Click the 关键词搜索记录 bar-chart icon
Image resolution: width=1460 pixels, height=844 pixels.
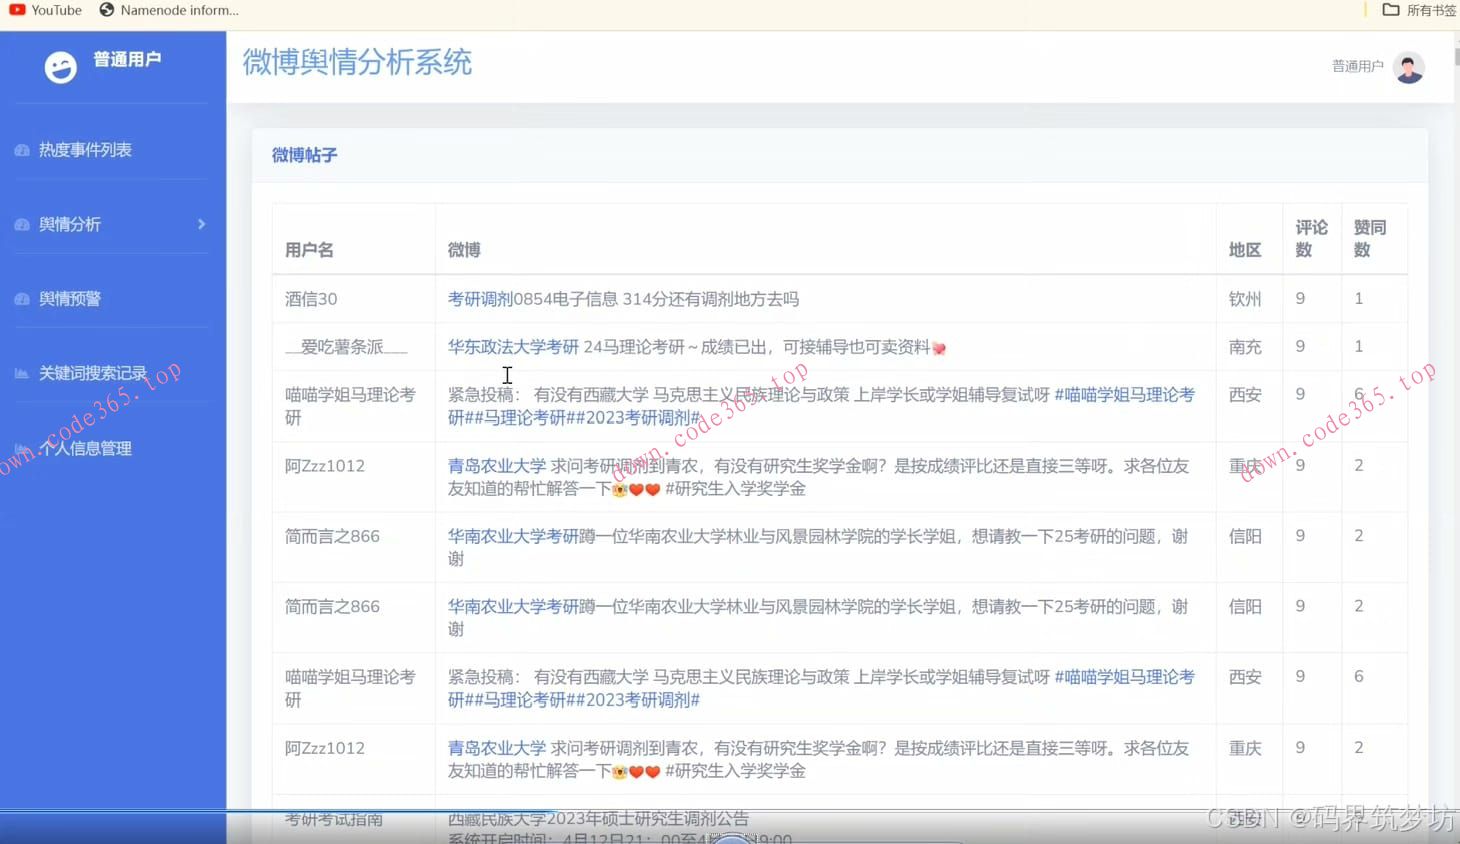click(x=22, y=372)
